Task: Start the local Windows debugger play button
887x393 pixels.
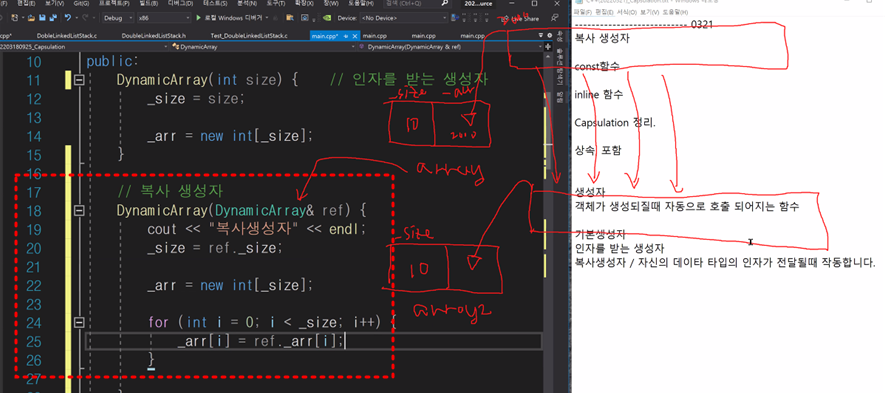Action: click(x=198, y=18)
